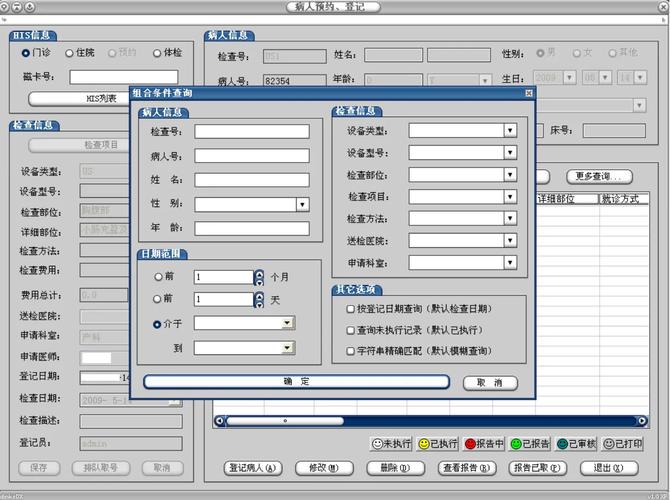Click the 病人号 input field in the dialog
This screenshot has width=670, height=500.
252,156
